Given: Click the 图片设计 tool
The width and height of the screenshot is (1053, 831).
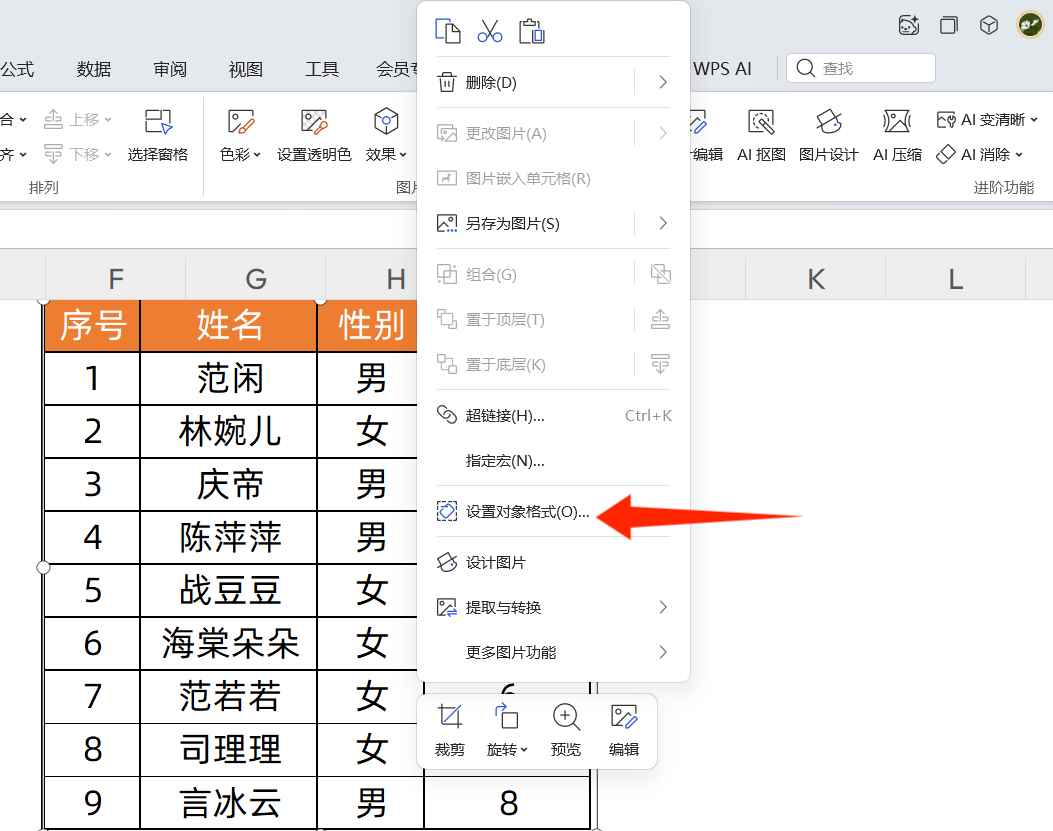Looking at the screenshot, I should (x=829, y=136).
